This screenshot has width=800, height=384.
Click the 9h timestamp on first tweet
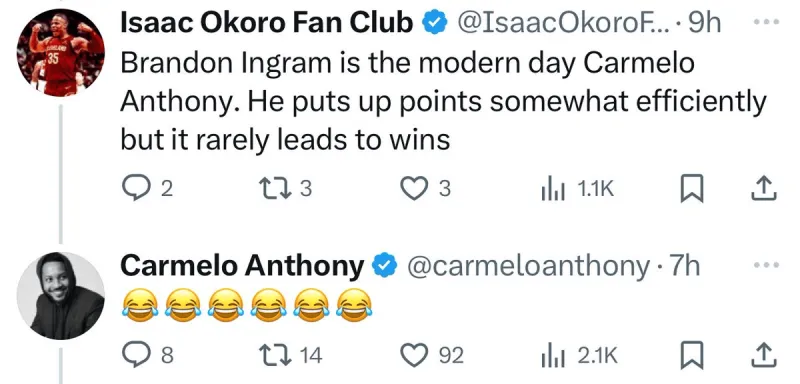click(705, 22)
